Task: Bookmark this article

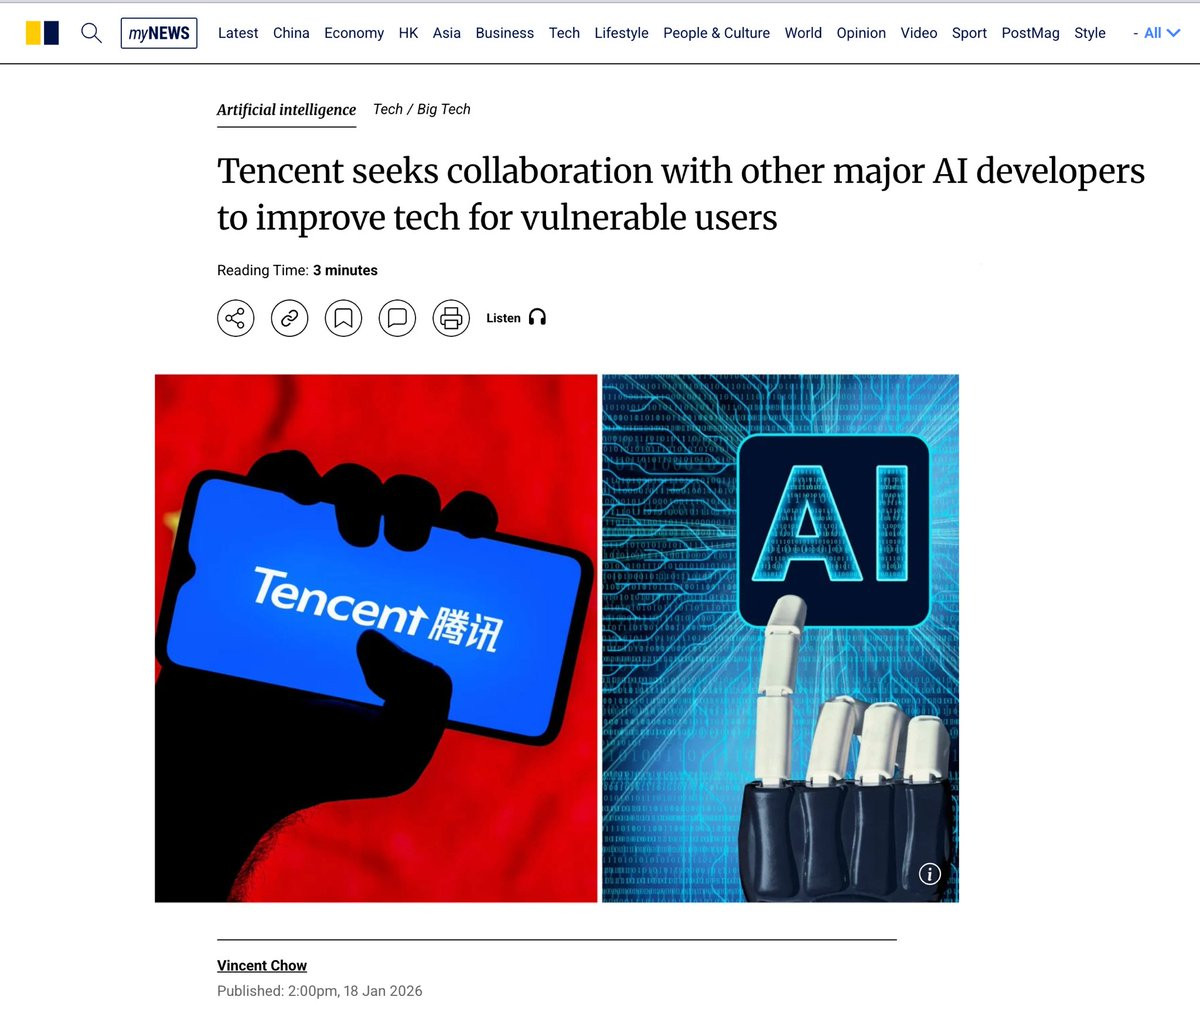Action: [343, 318]
